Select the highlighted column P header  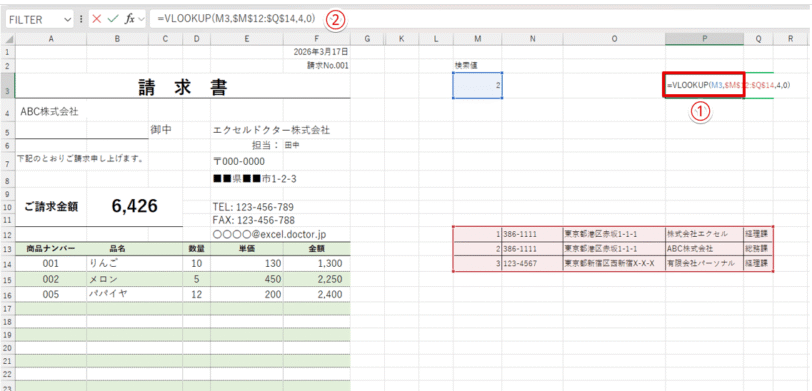[704, 39]
